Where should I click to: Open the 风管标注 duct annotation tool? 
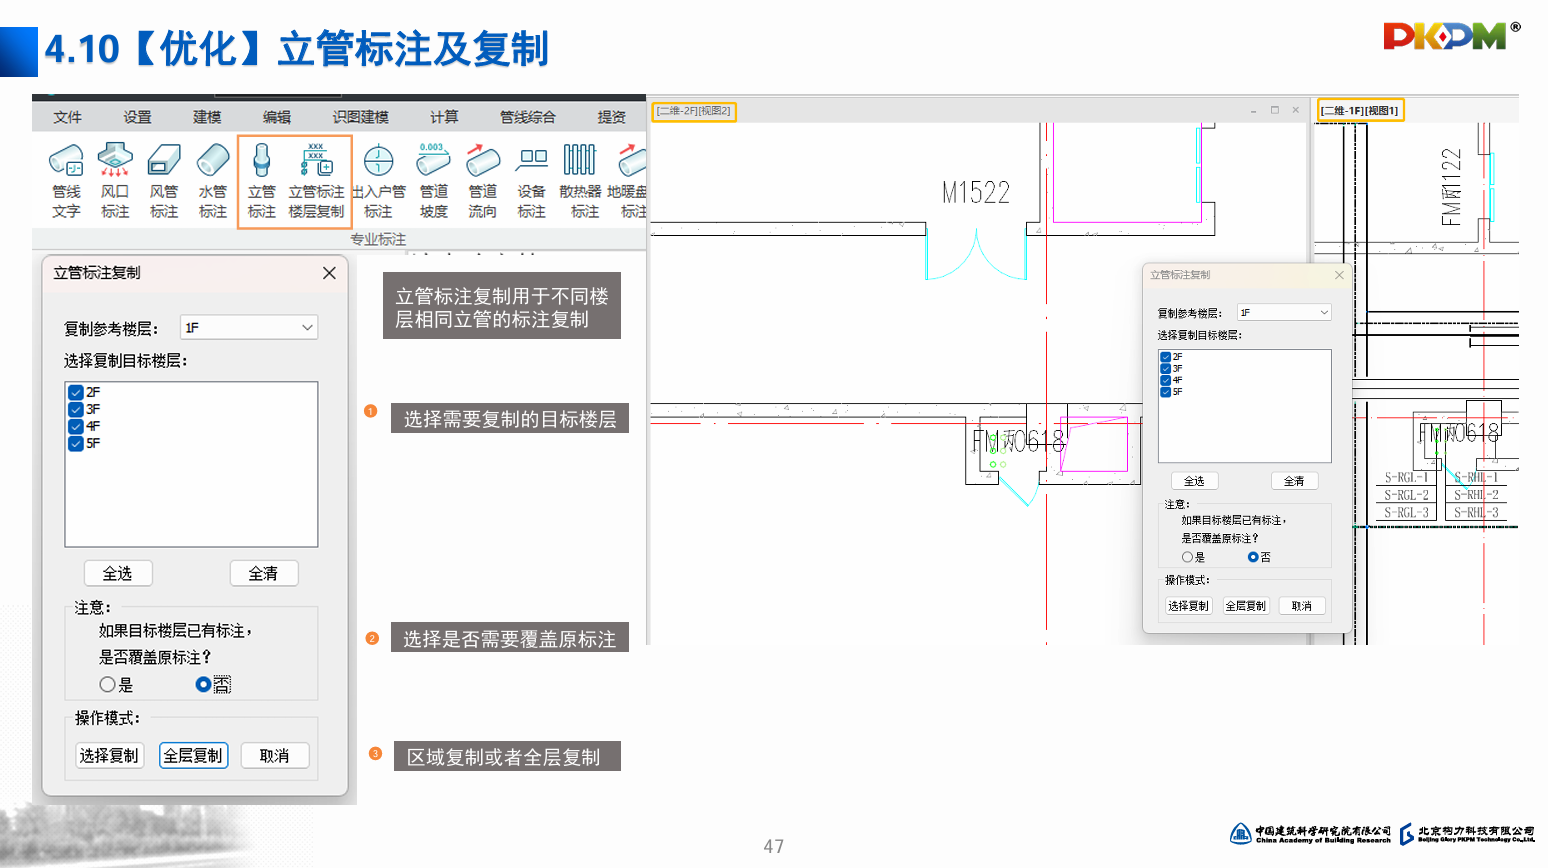tap(164, 180)
